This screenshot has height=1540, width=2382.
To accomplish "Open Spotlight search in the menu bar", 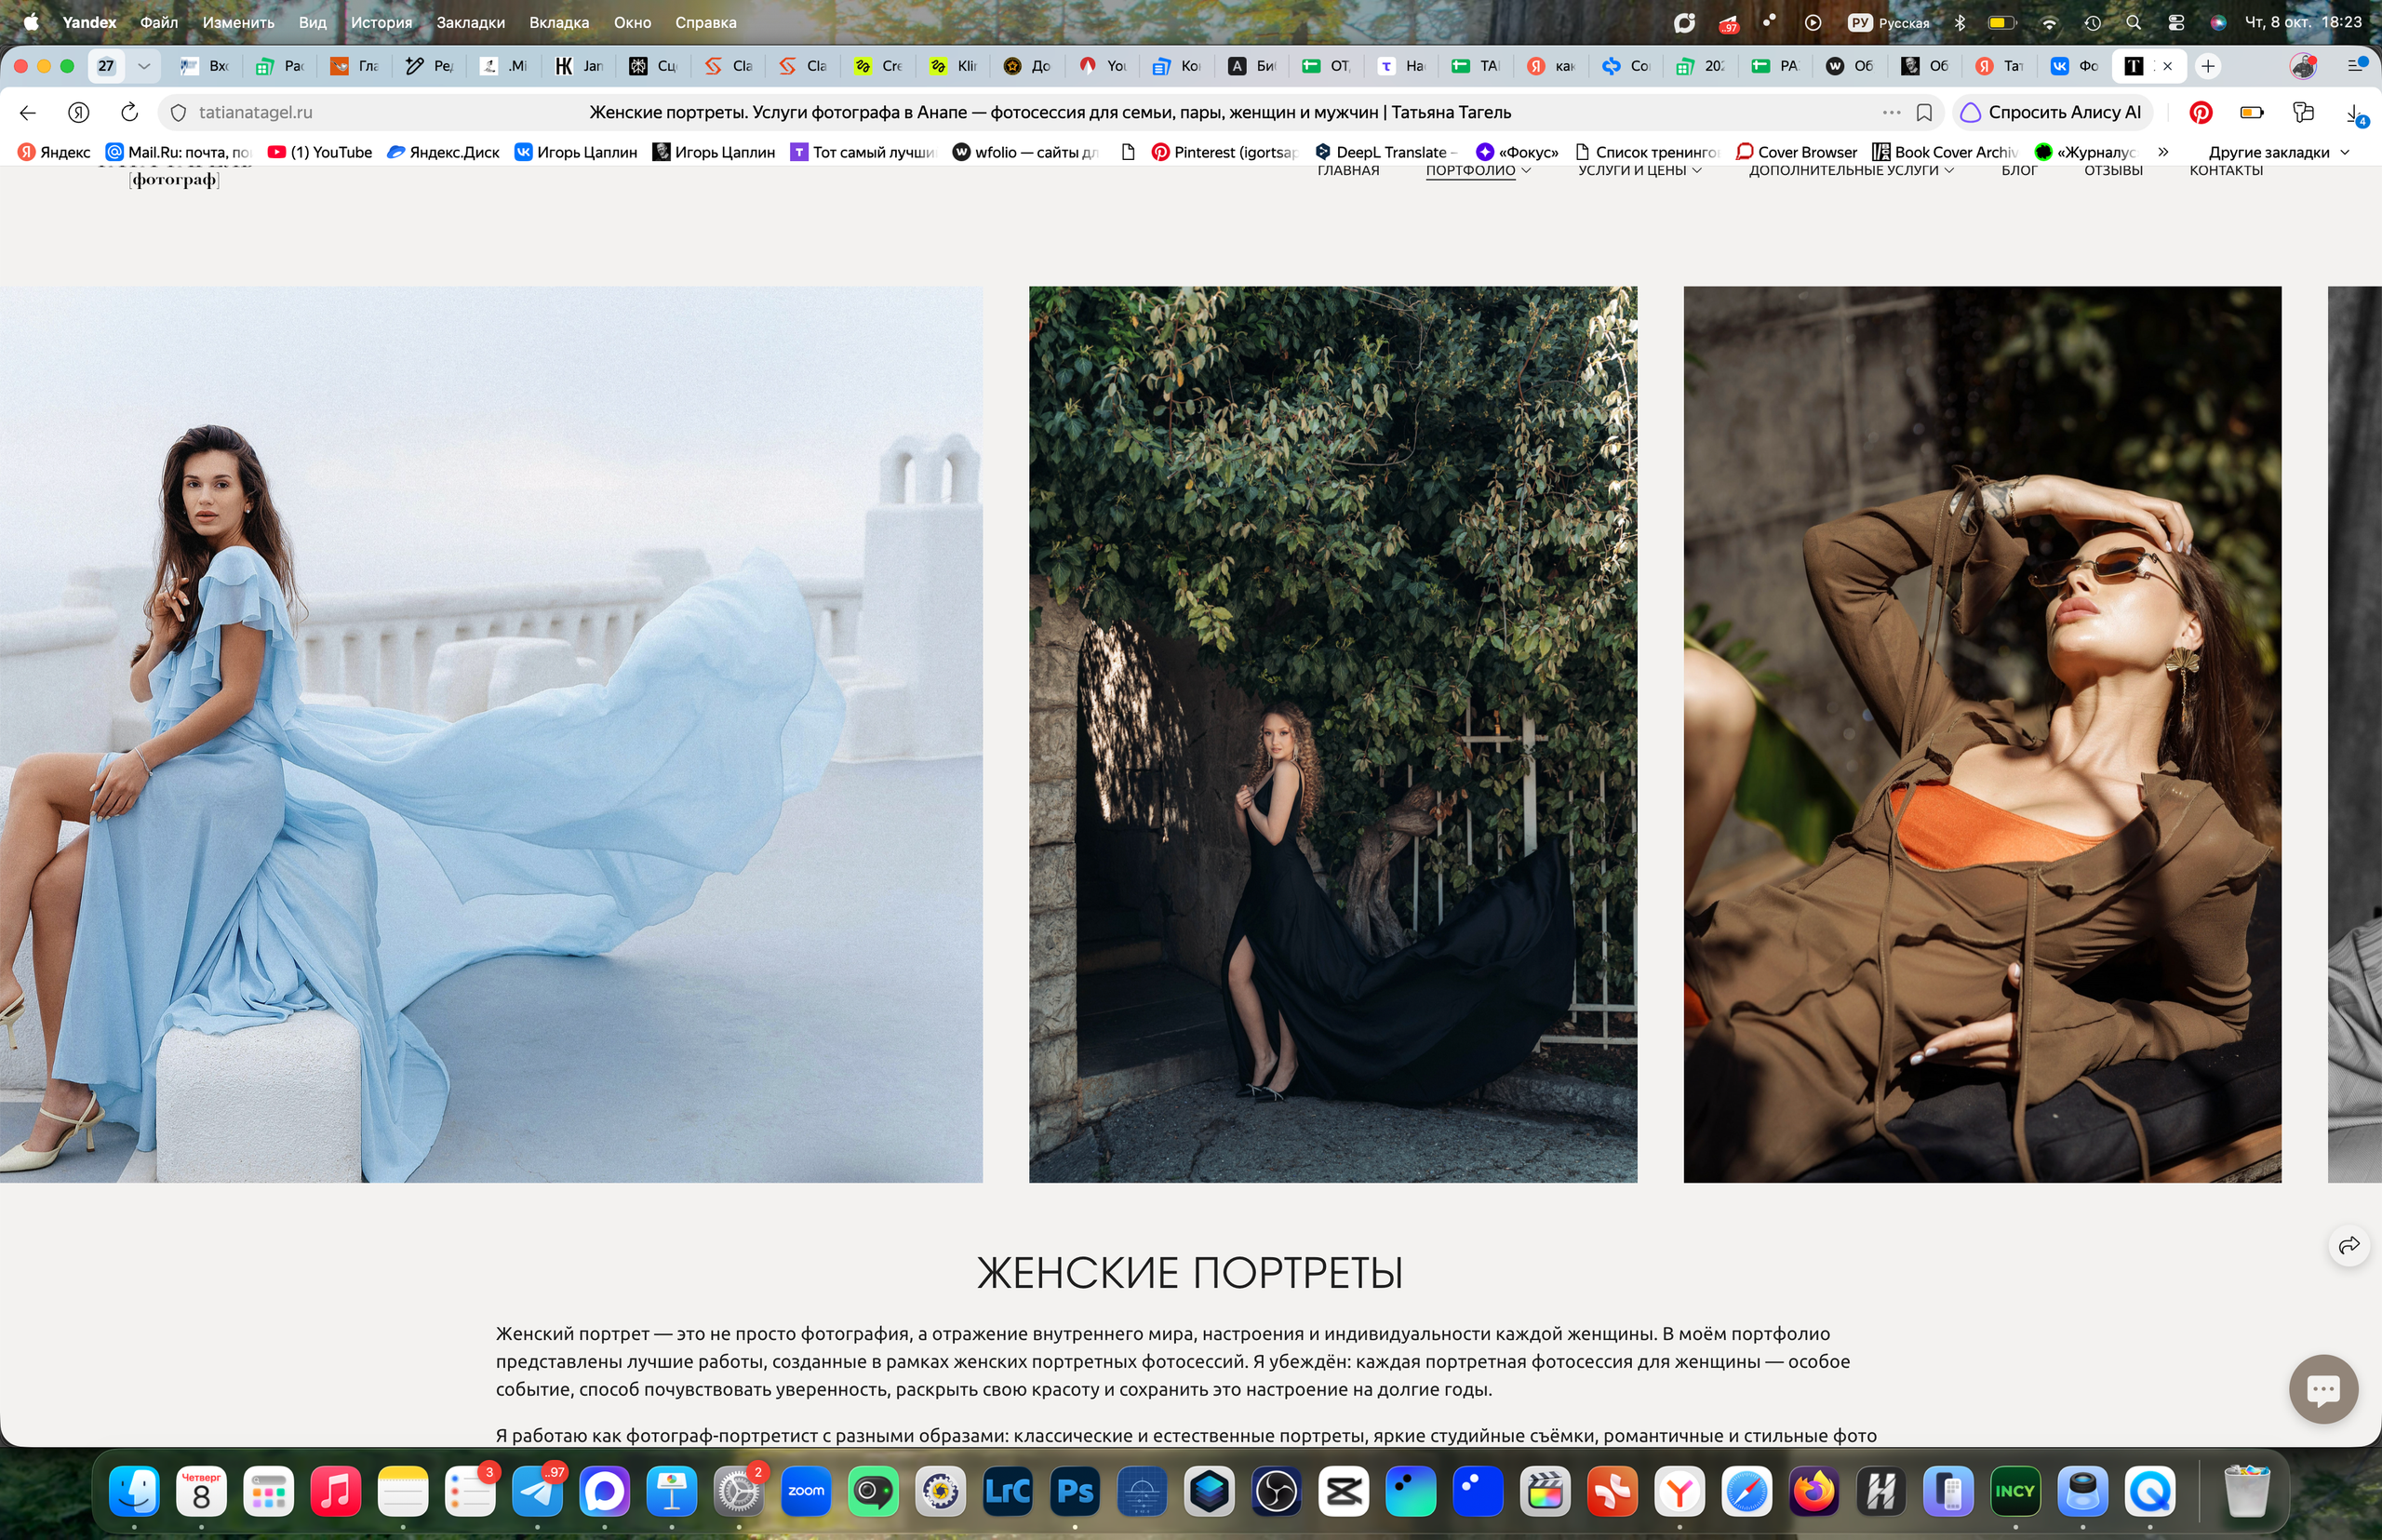I will [x=2133, y=22].
